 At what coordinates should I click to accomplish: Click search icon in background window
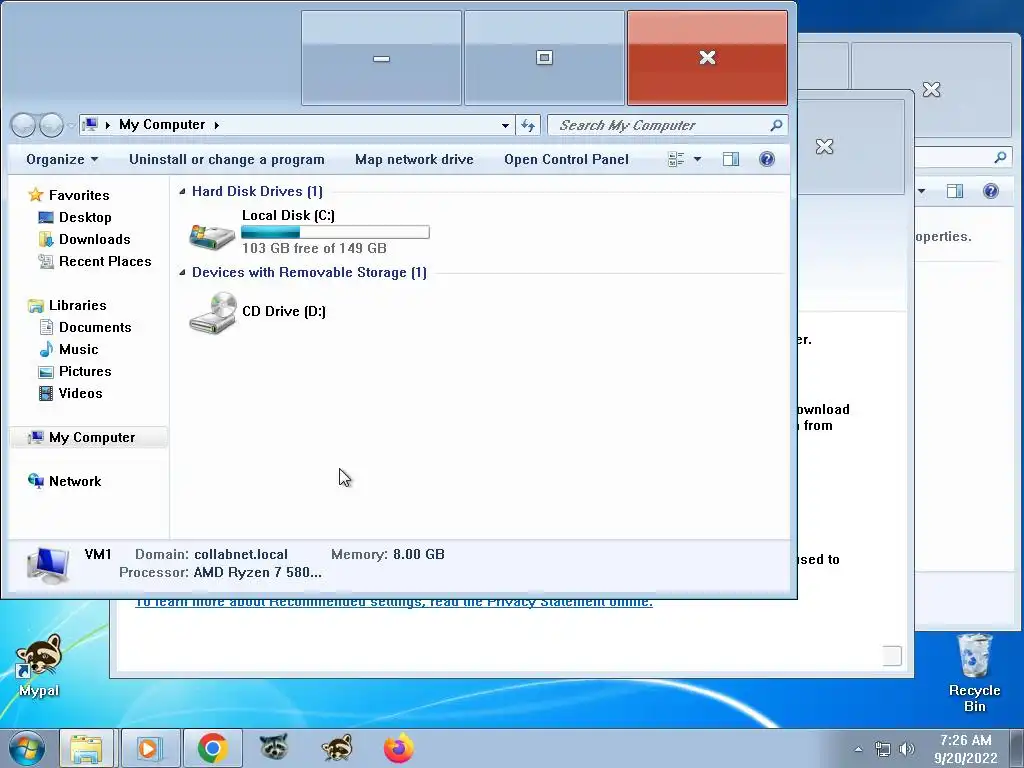tap(1000, 157)
